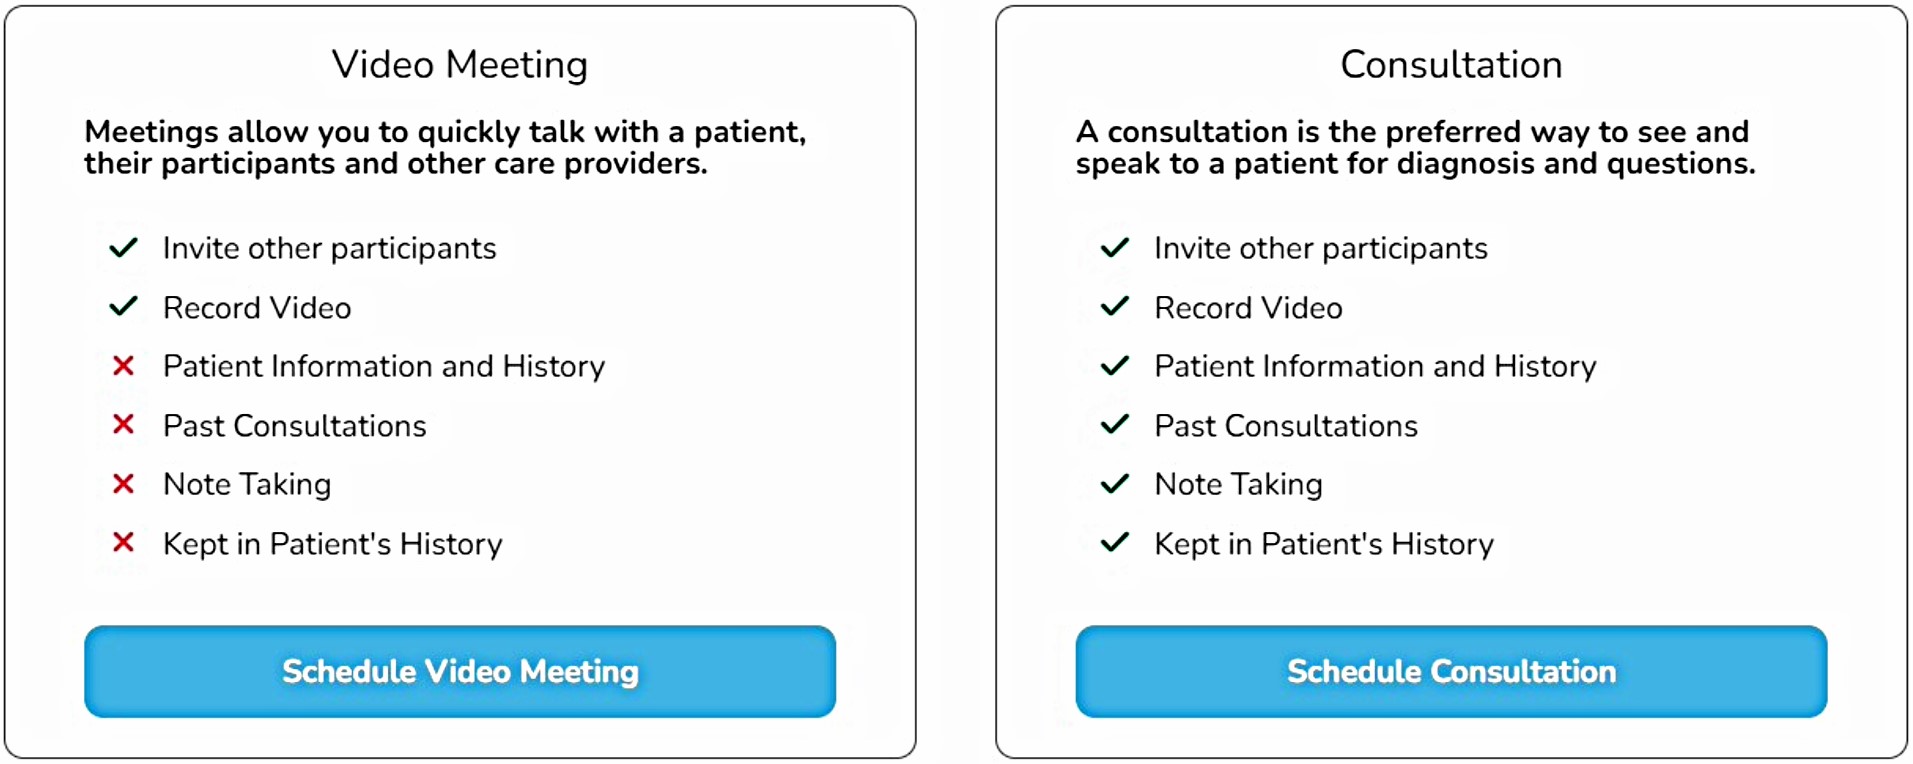Click 'Note Taking' text in Video Meeting card

point(247,485)
